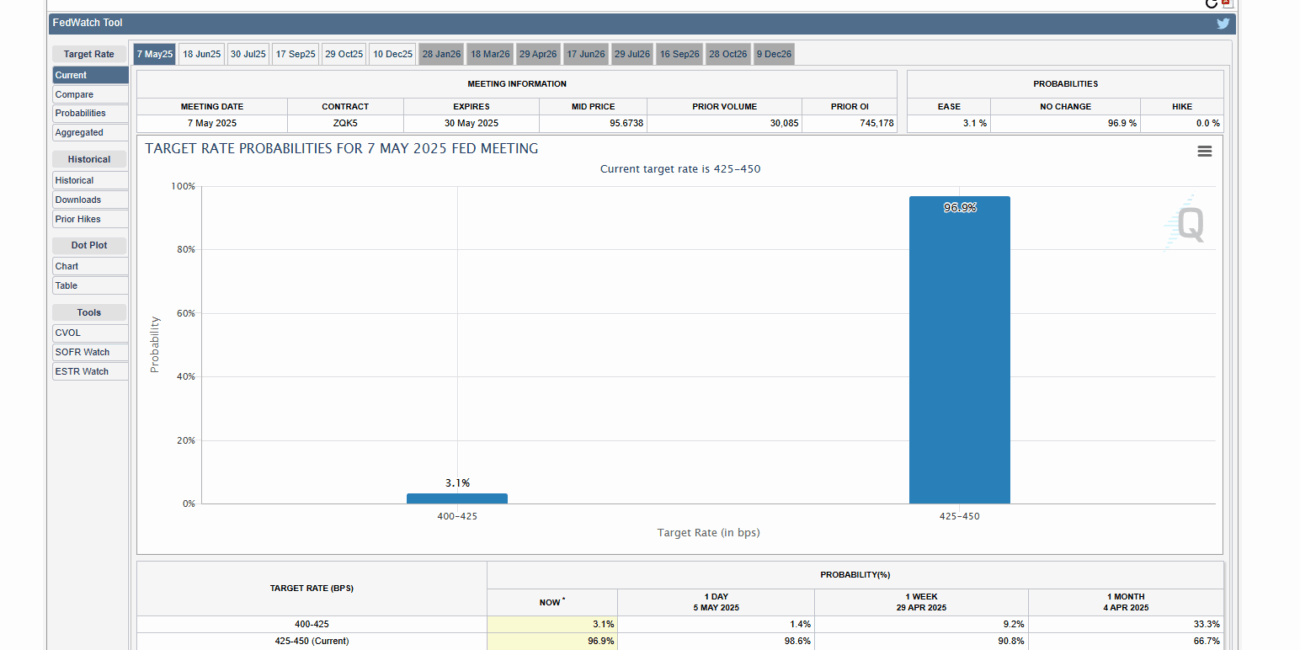Select the 18 Mar26 meeting tab
This screenshot has height=650, width=1300.
[x=490, y=54]
